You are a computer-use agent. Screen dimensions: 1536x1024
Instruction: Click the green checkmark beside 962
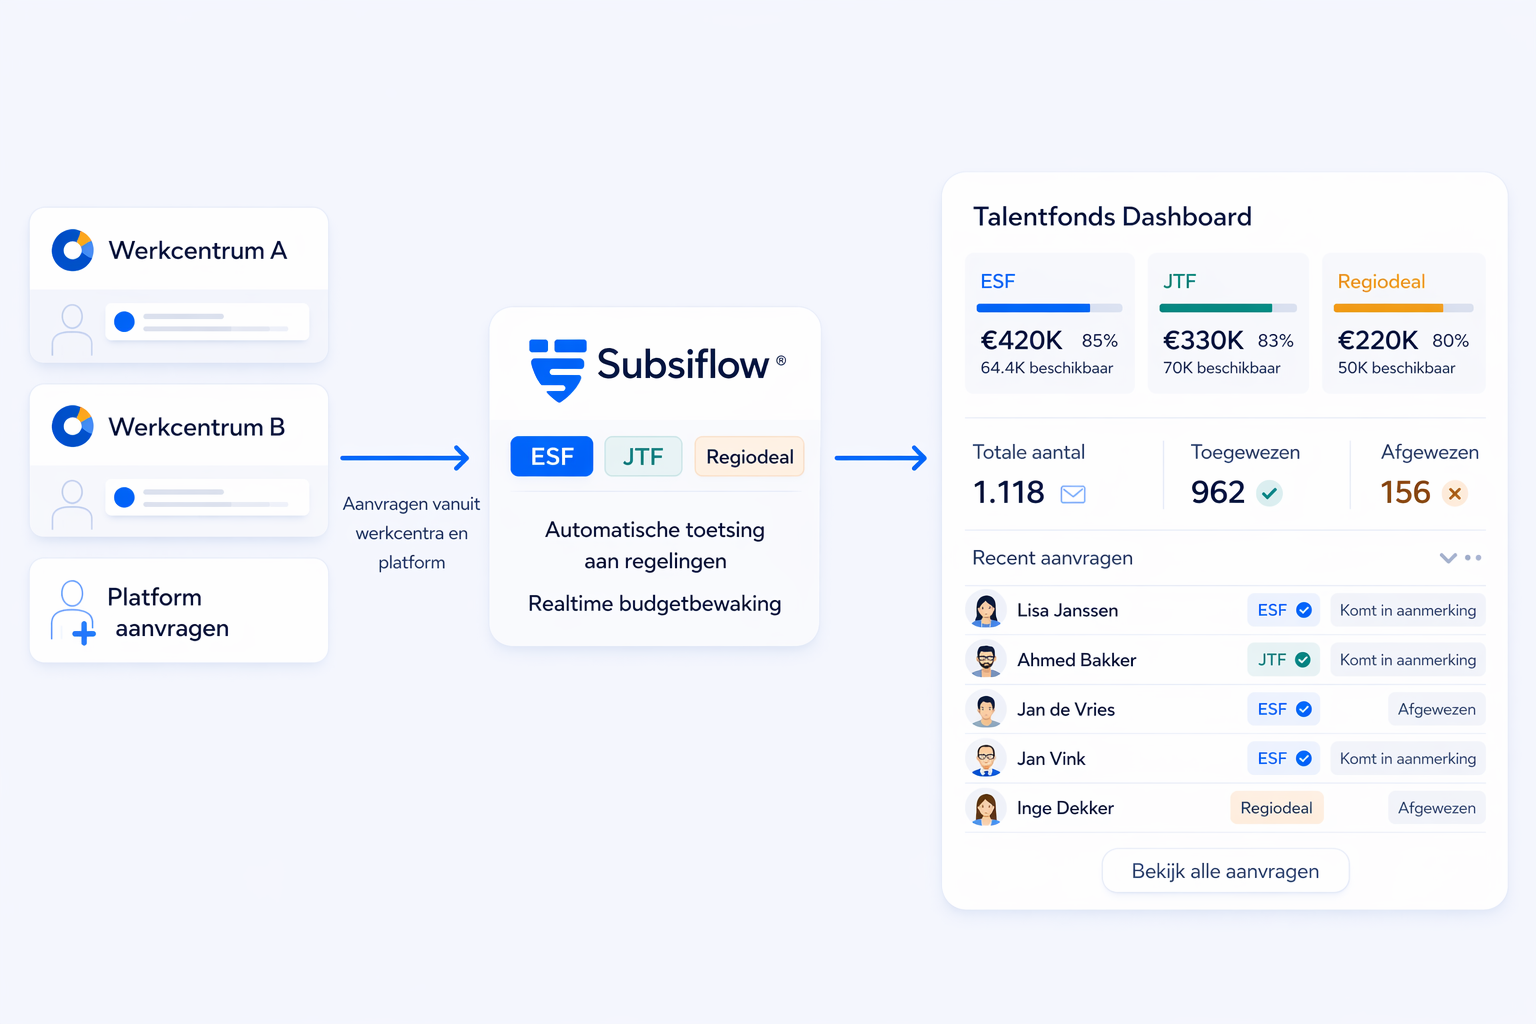tap(1269, 493)
